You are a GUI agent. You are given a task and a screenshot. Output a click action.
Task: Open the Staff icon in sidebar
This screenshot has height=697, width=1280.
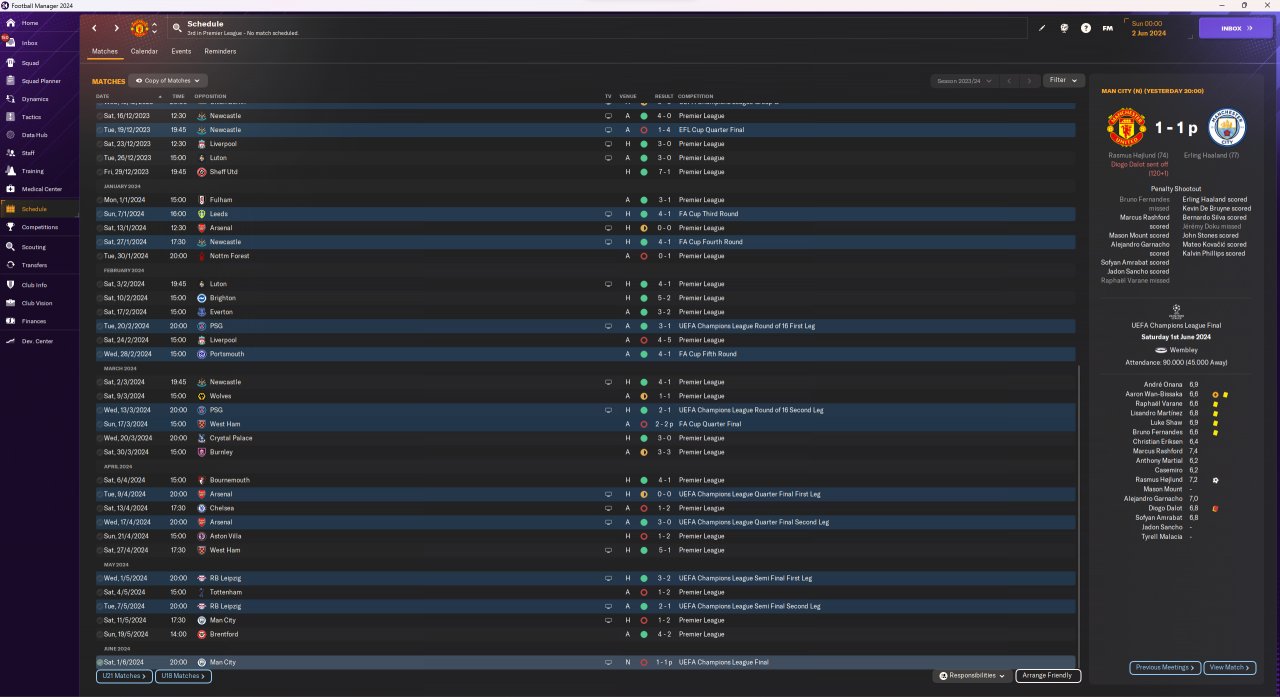[9, 153]
